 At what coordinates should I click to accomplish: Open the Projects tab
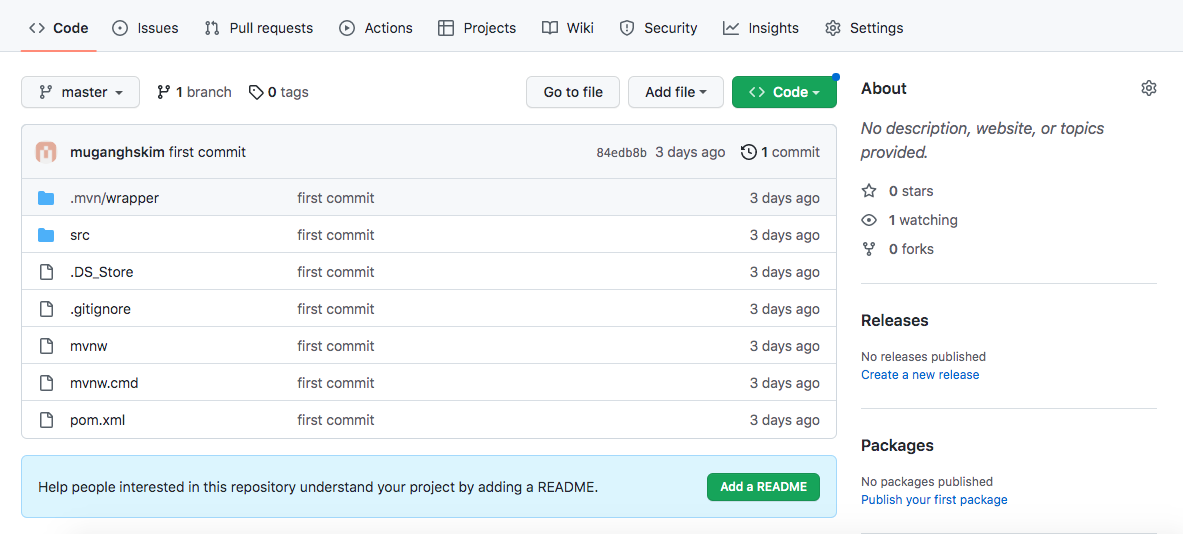pos(477,28)
